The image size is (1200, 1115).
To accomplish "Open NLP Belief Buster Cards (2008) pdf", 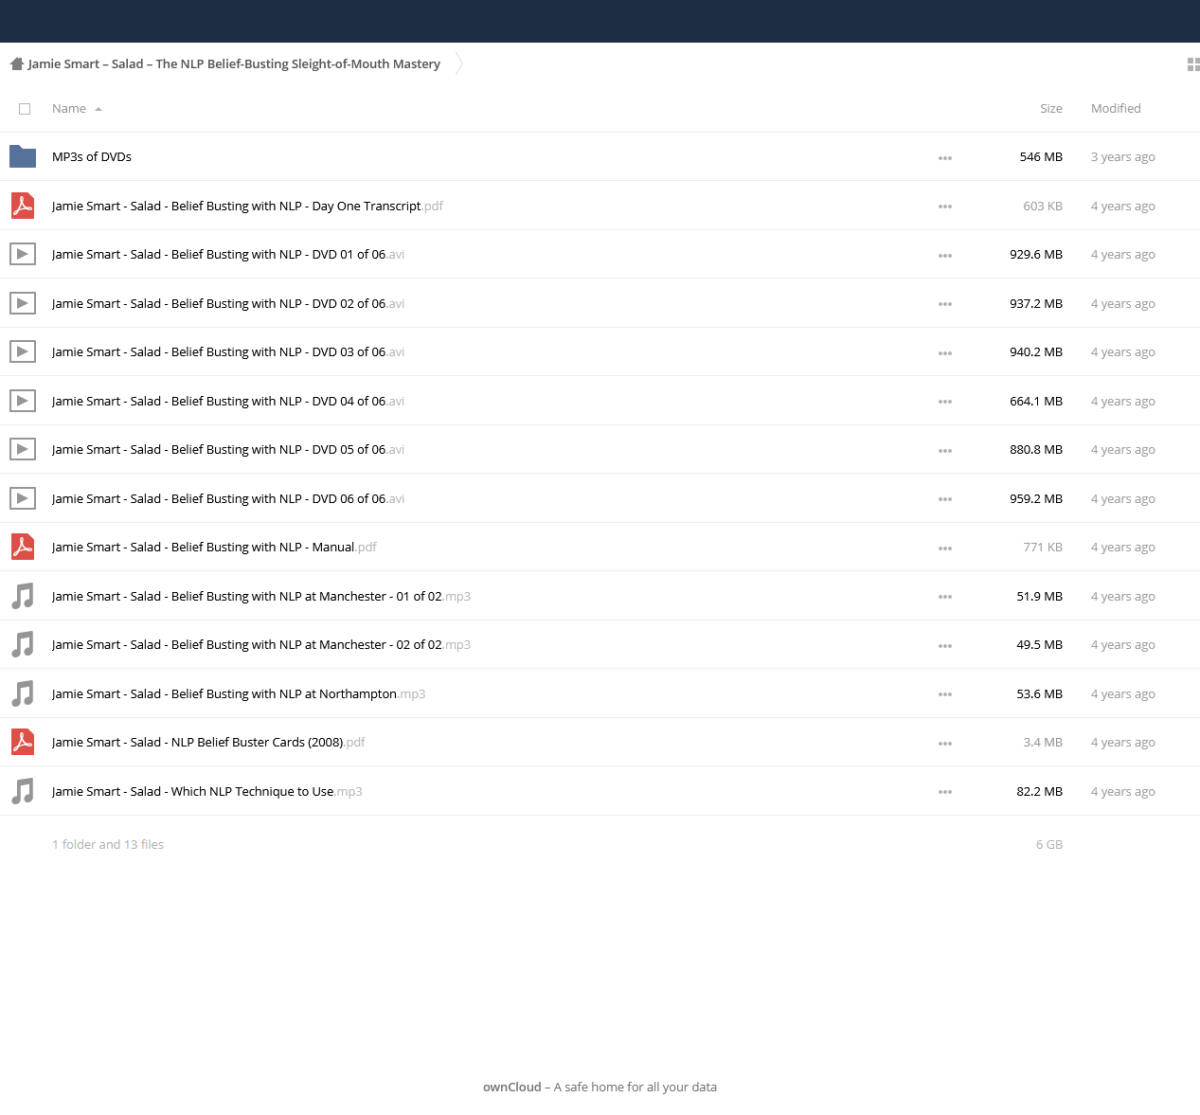I will pyautogui.click(x=208, y=742).
